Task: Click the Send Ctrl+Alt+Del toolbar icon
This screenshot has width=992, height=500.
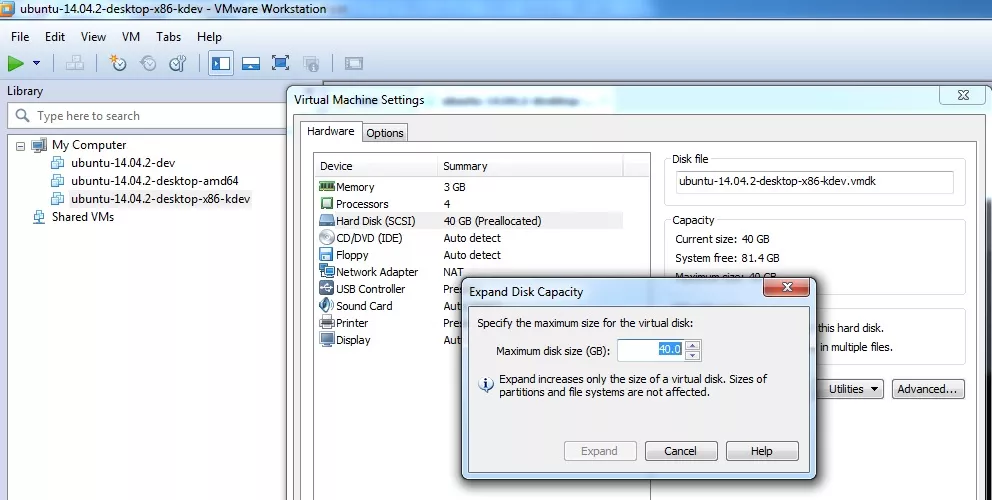Action: tap(75, 63)
